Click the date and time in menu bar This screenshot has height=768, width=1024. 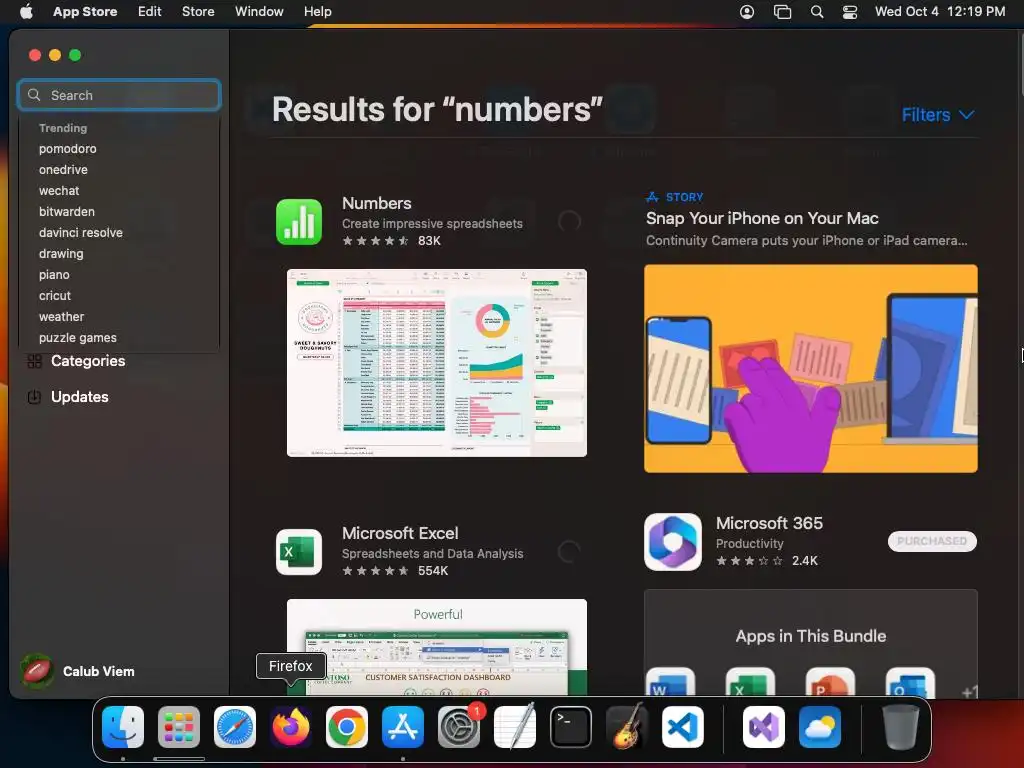940,11
